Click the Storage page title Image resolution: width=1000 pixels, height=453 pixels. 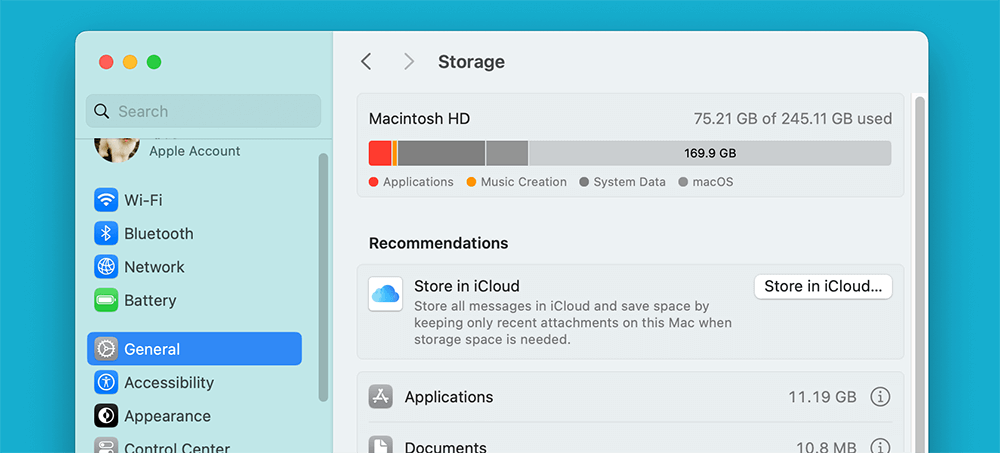point(471,62)
